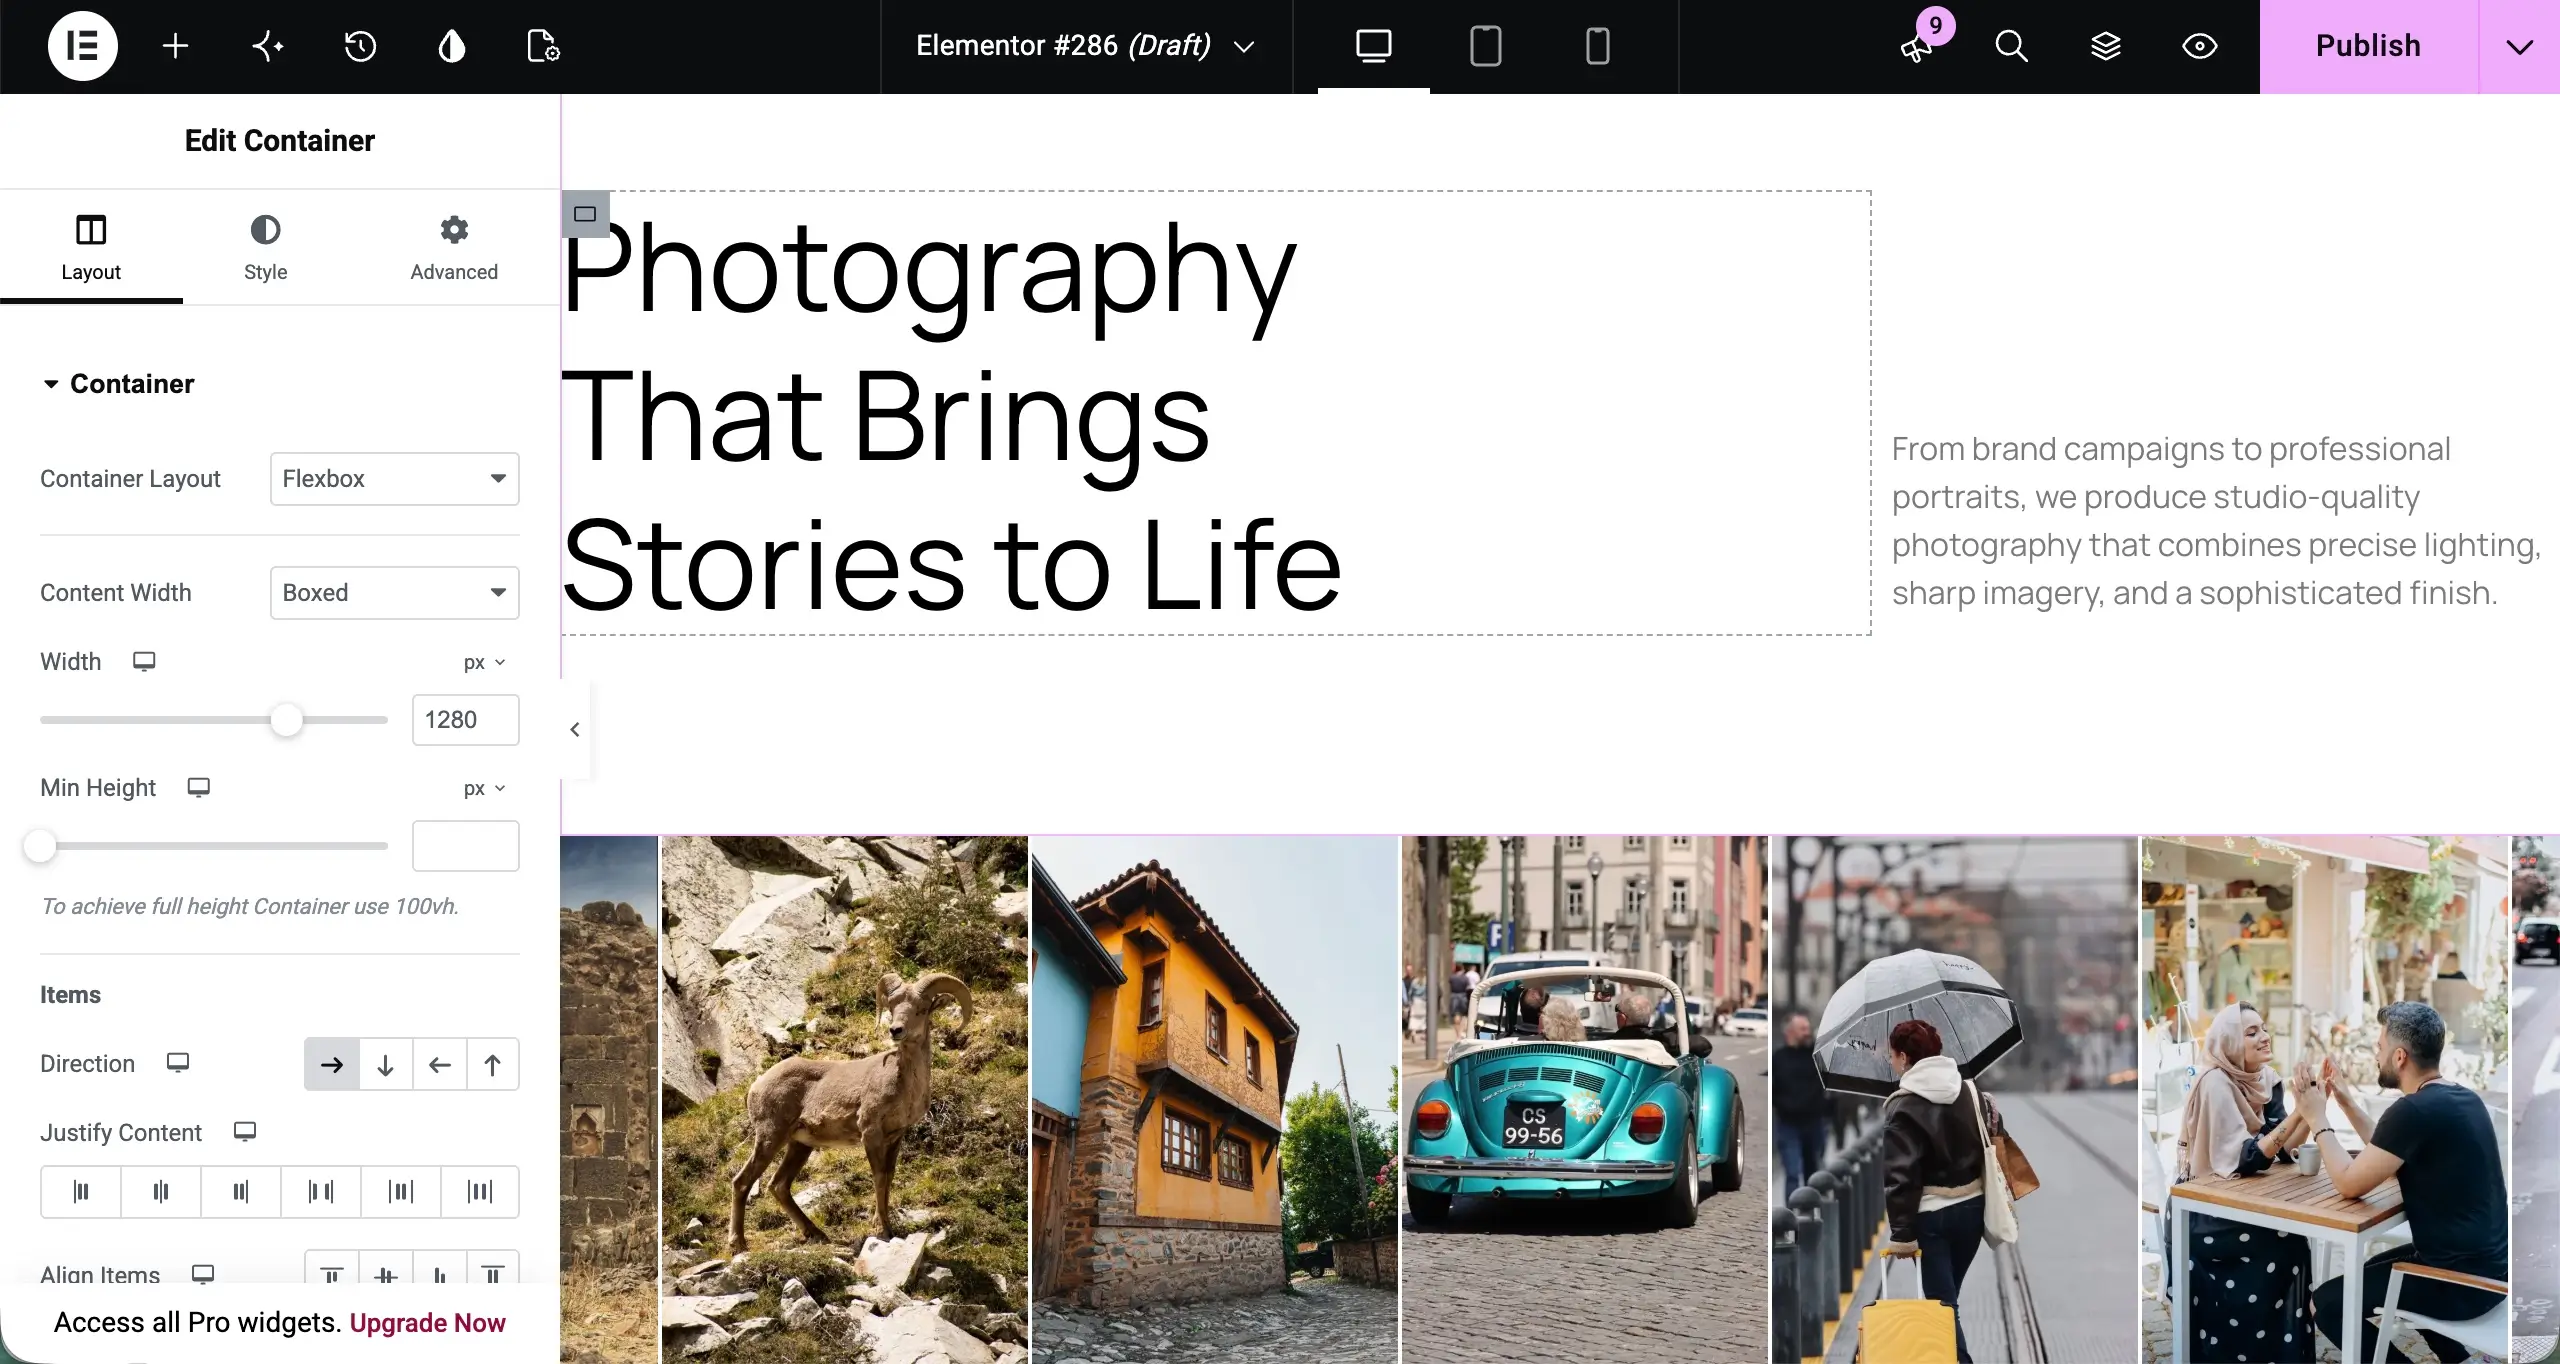Click the Min Height slider handle

tap(40, 846)
